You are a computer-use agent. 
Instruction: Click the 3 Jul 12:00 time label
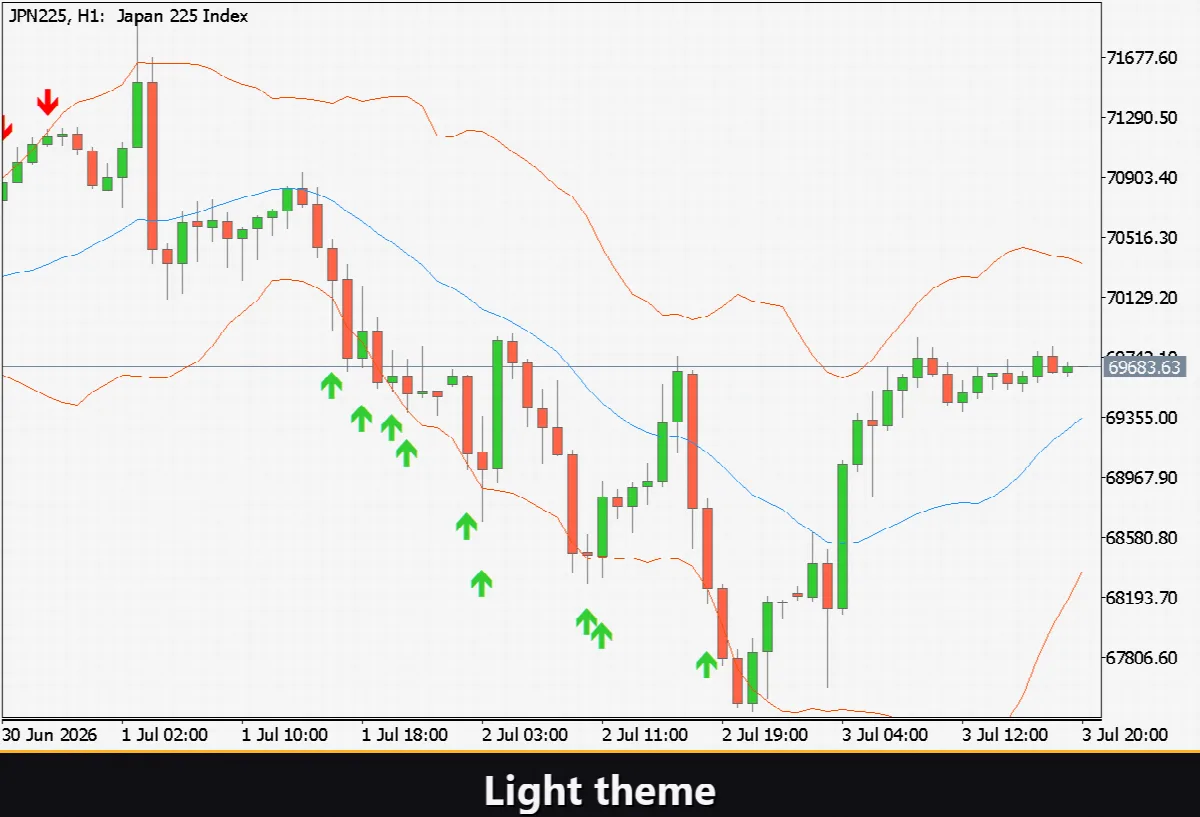[1005, 735]
